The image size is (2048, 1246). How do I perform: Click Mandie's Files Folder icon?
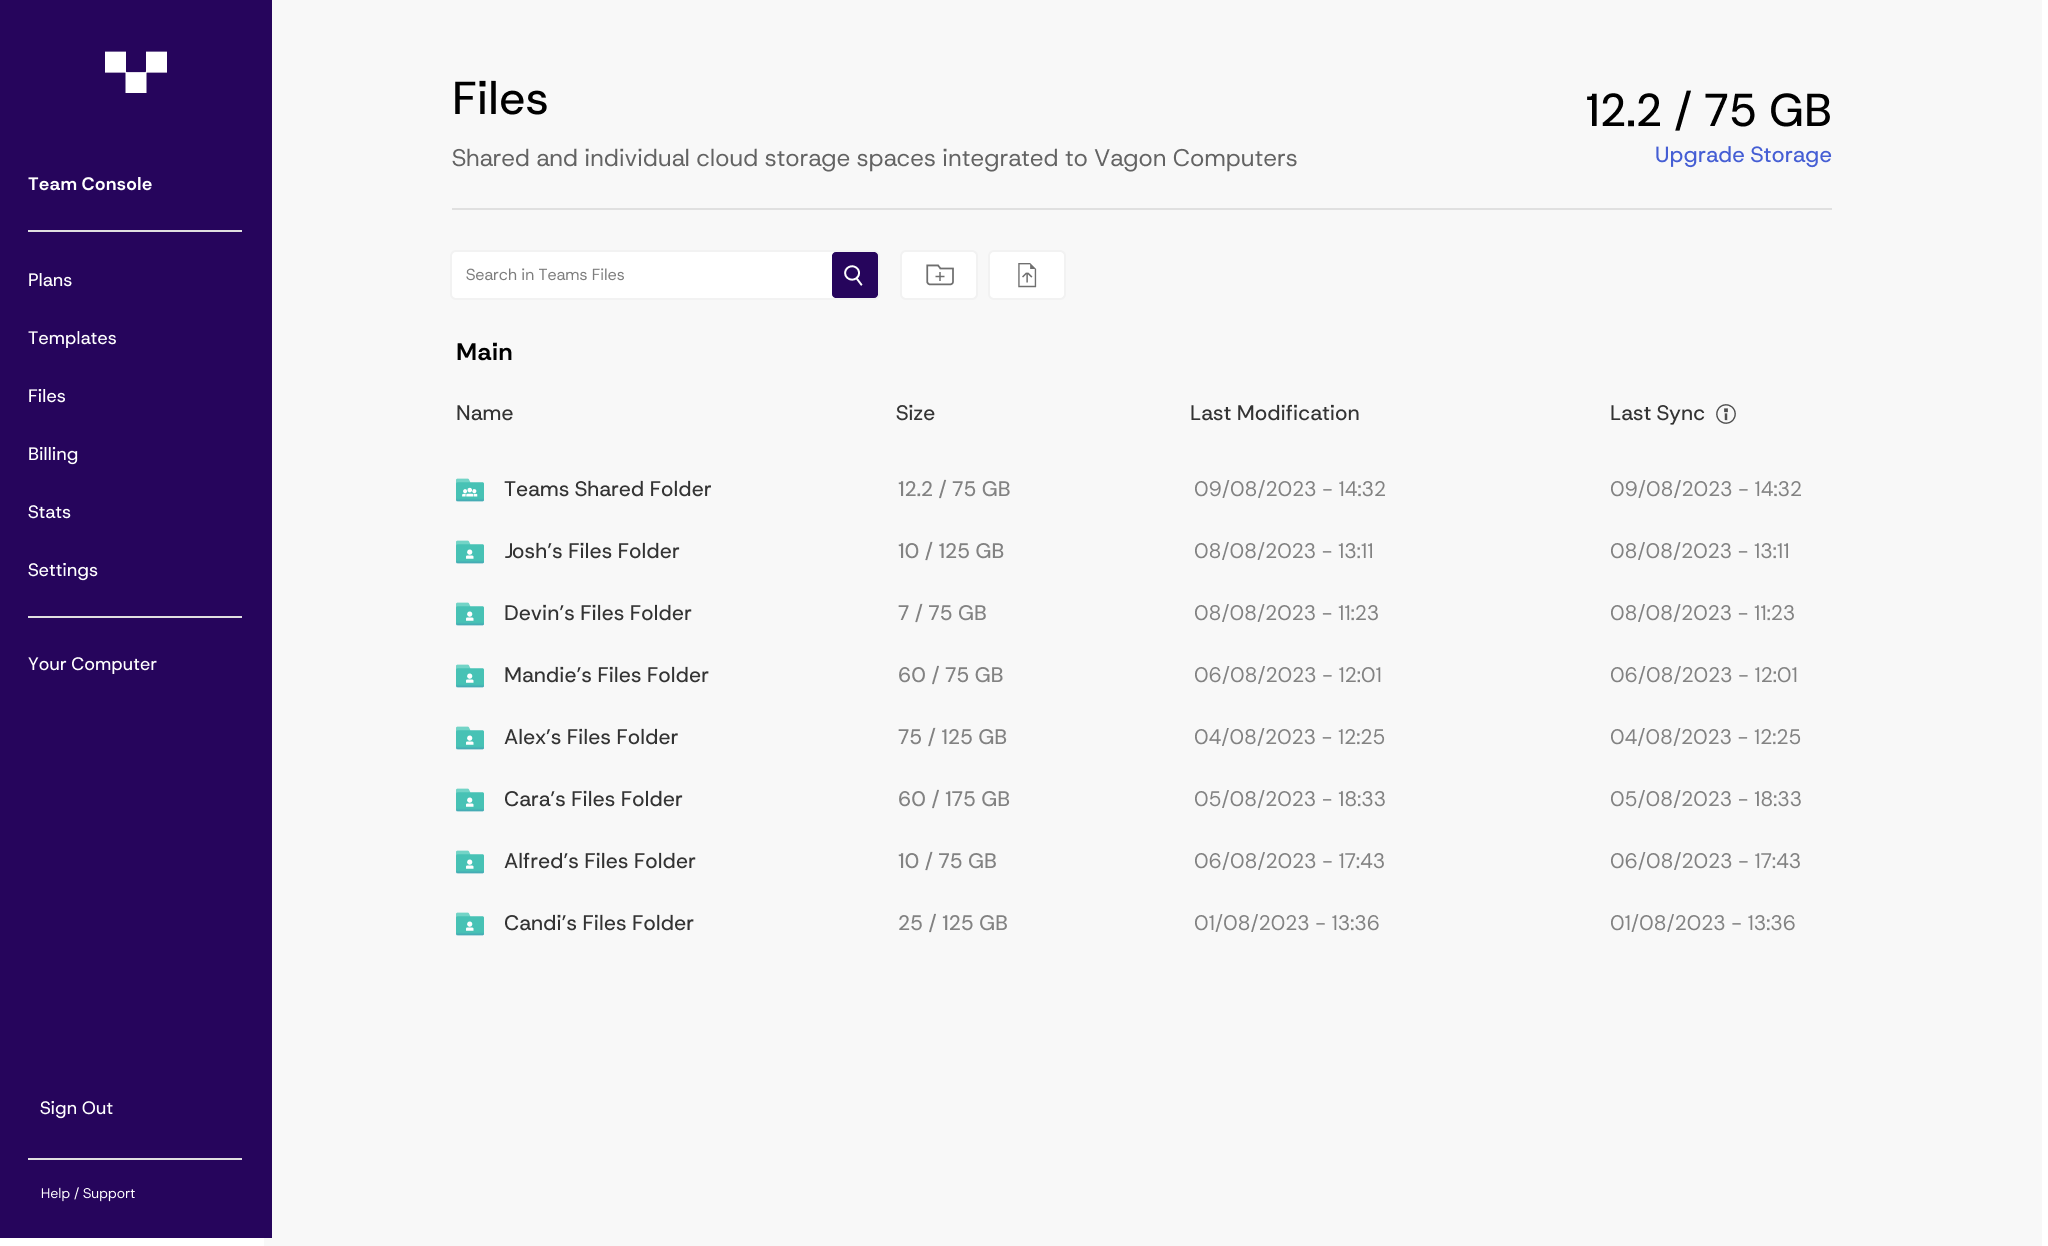[x=470, y=676]
